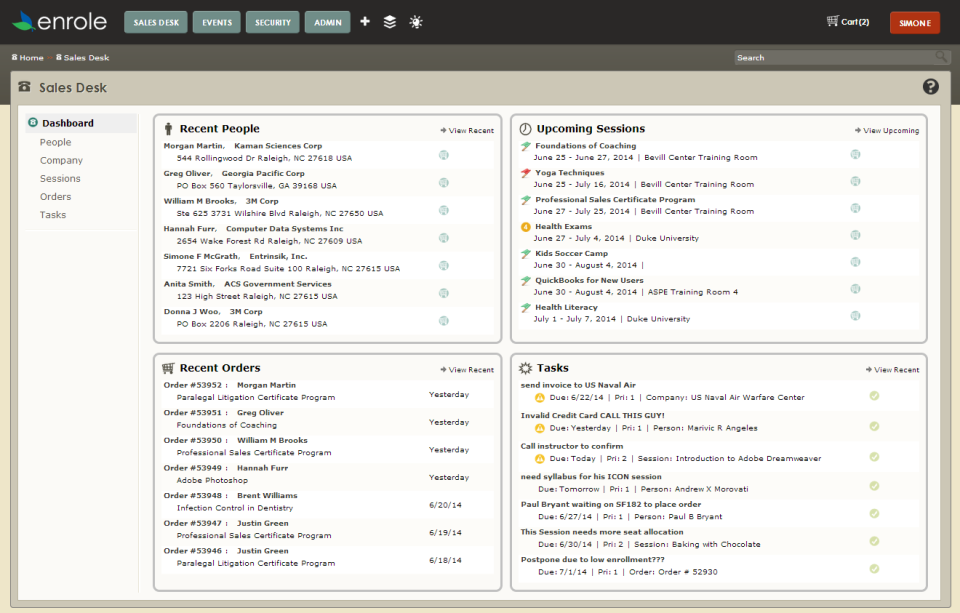960x613 pixels.
Task: Mark Call instructor to confirm task complete
Action: tap(874, 457)
